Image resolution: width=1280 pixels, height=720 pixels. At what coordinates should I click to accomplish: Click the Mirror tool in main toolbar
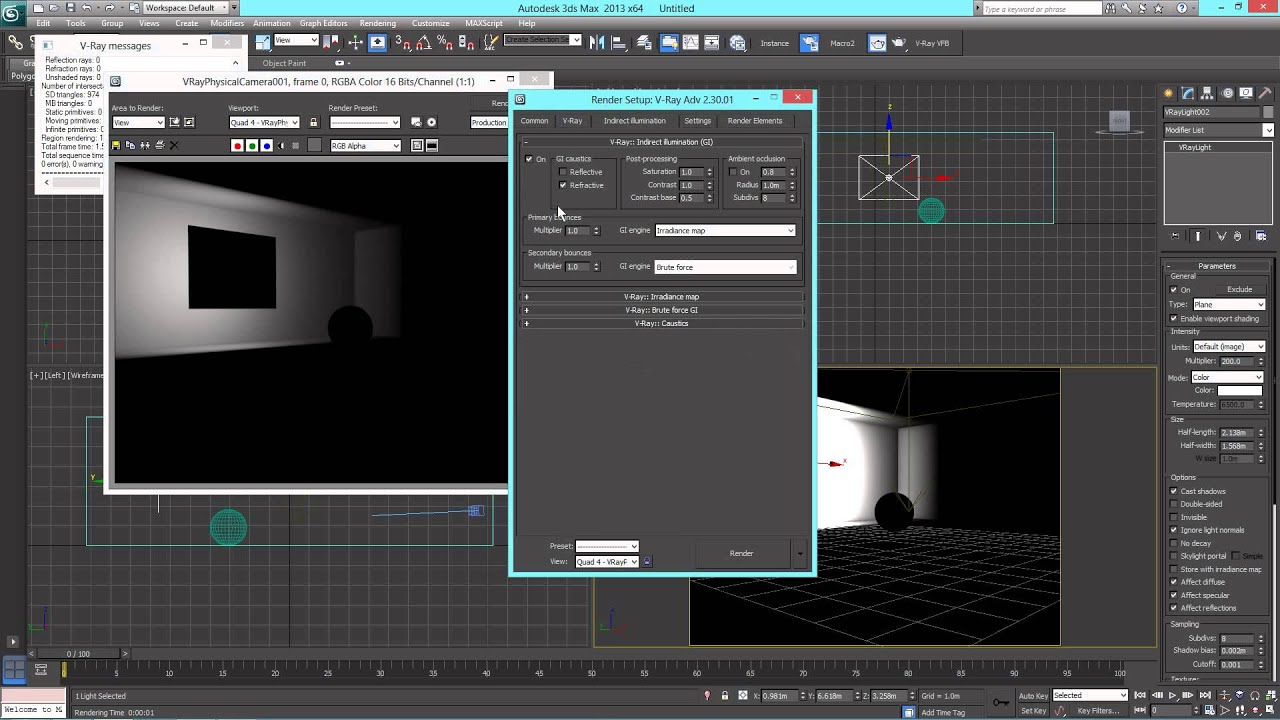(x=597, y=43)
